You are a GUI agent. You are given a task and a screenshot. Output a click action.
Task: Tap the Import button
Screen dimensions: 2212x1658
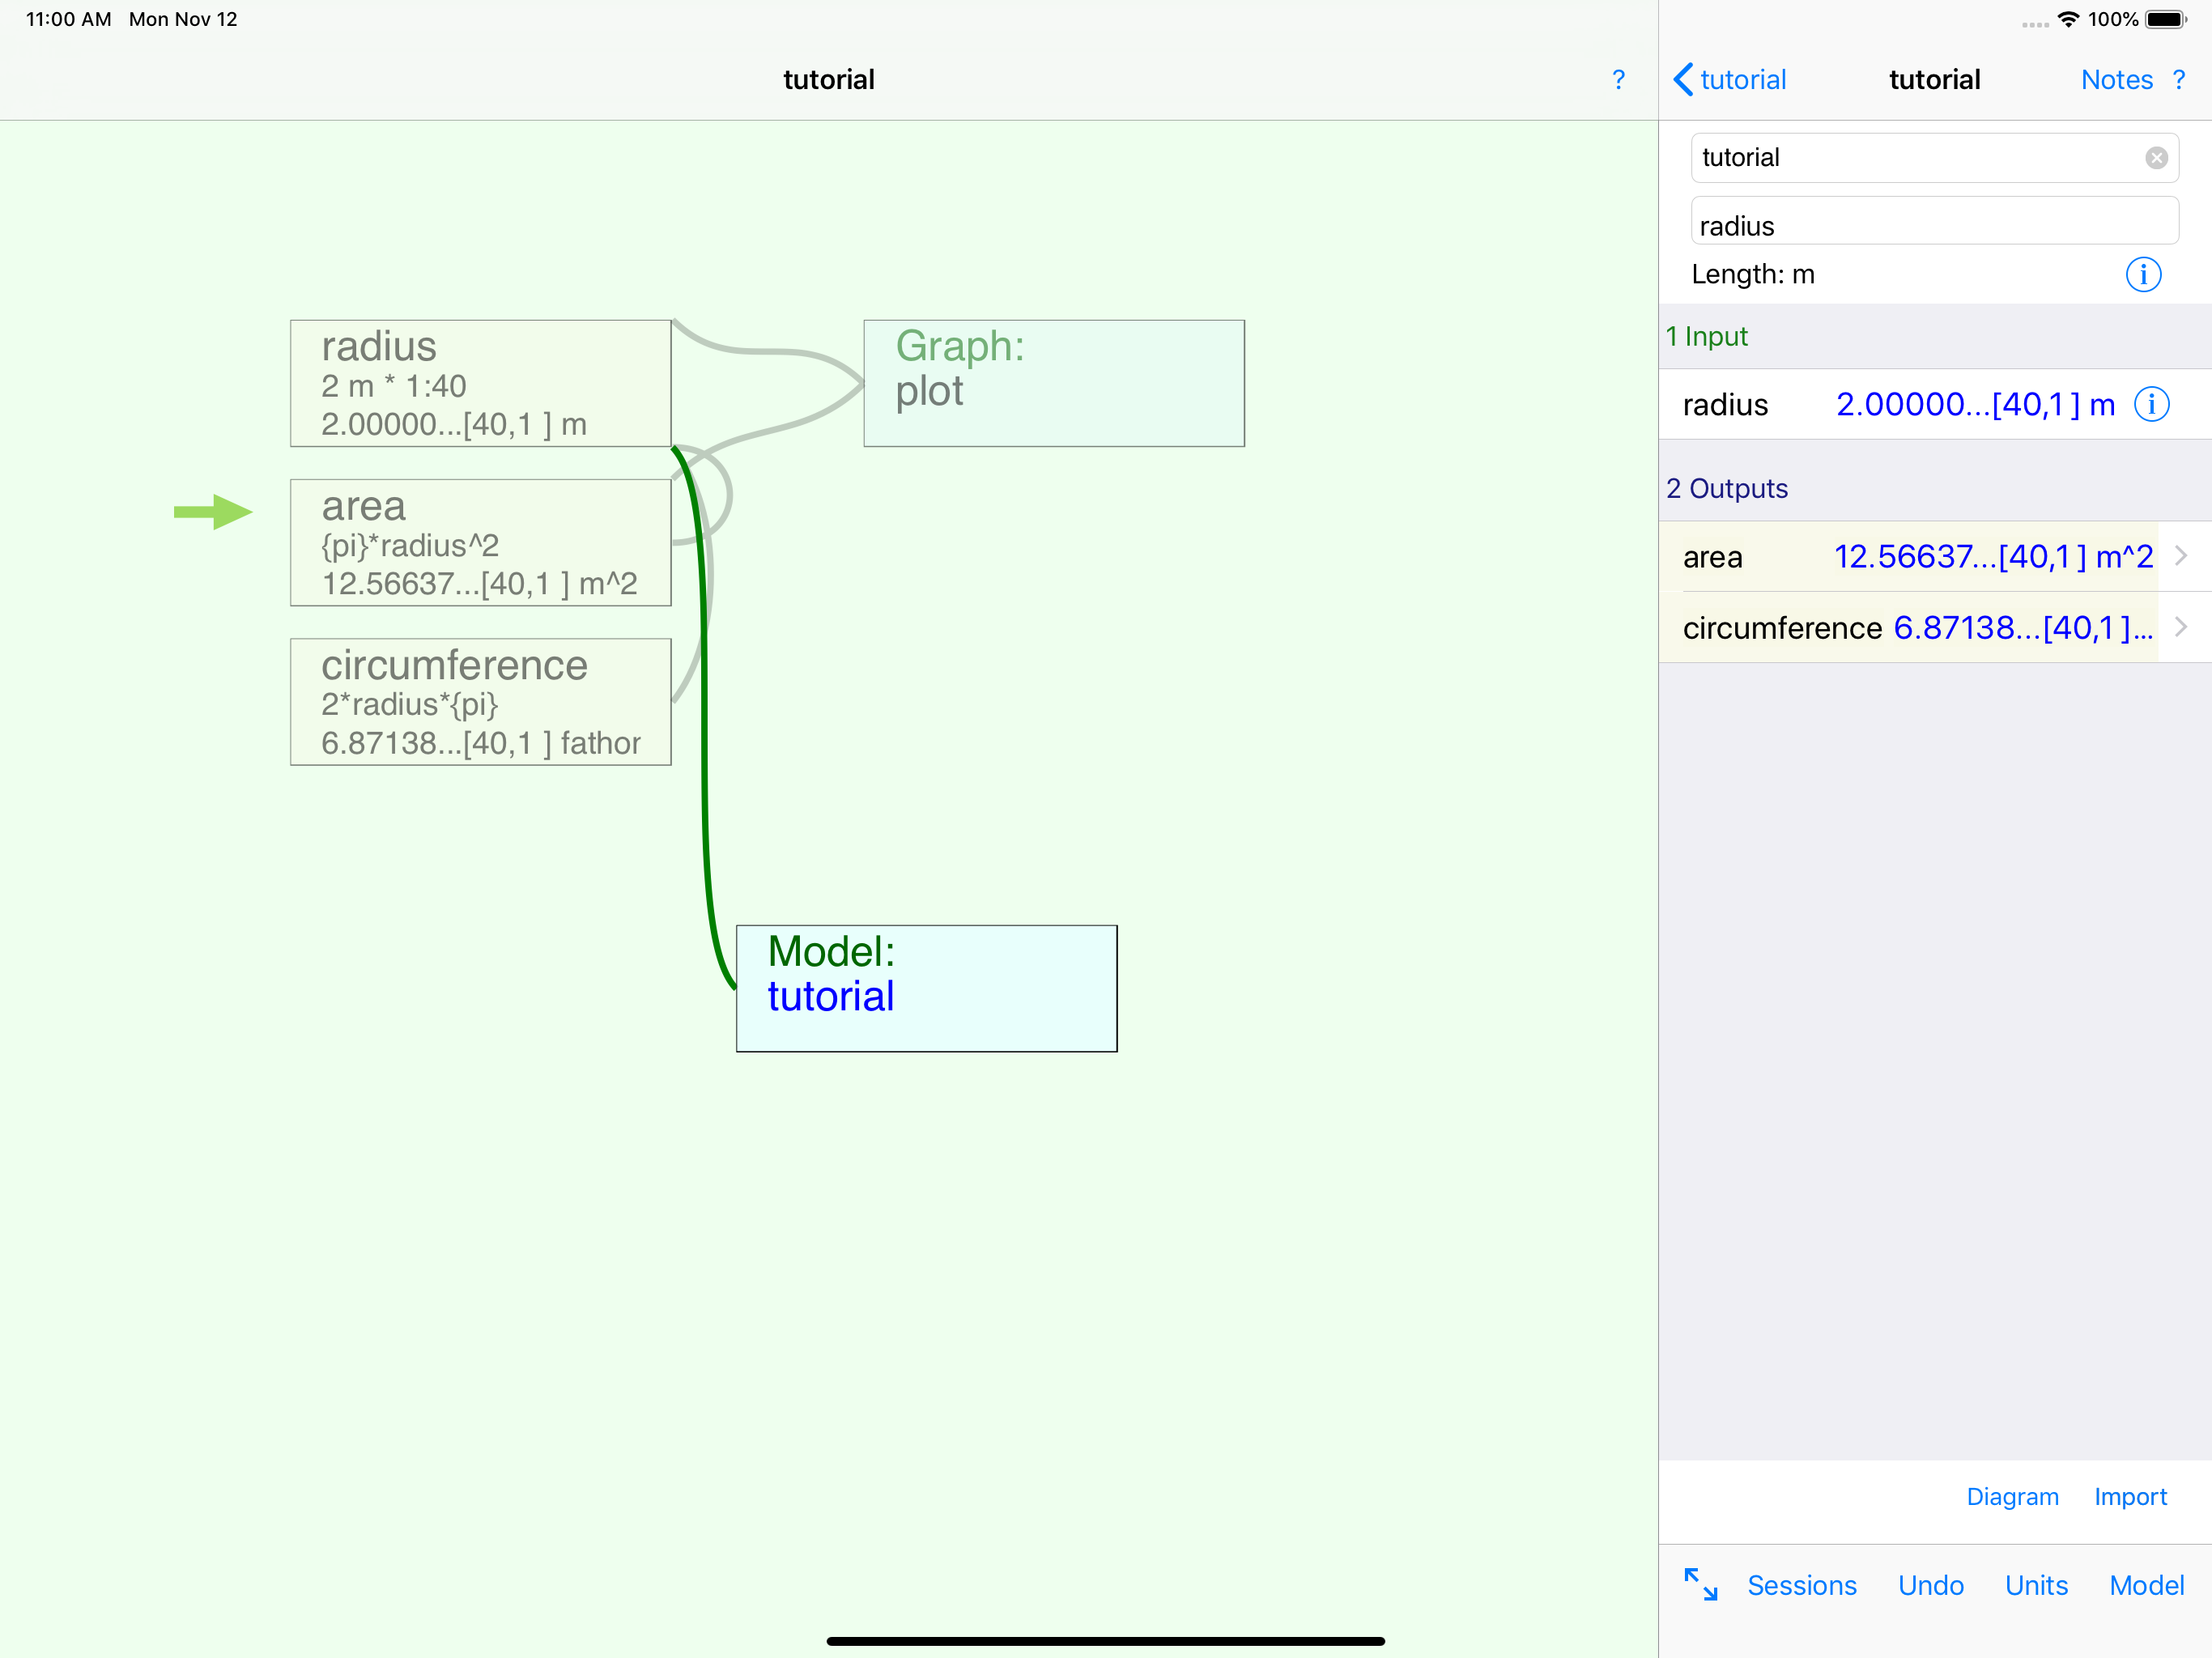pyautogui.click(x=2130, y=1496)
